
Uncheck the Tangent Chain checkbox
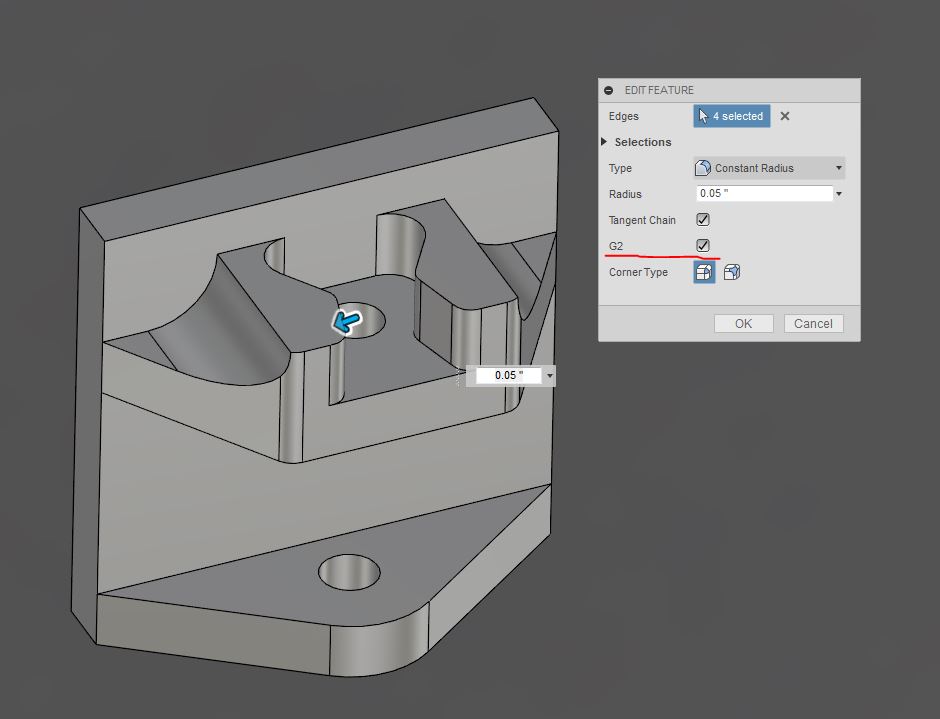point(703,219)
